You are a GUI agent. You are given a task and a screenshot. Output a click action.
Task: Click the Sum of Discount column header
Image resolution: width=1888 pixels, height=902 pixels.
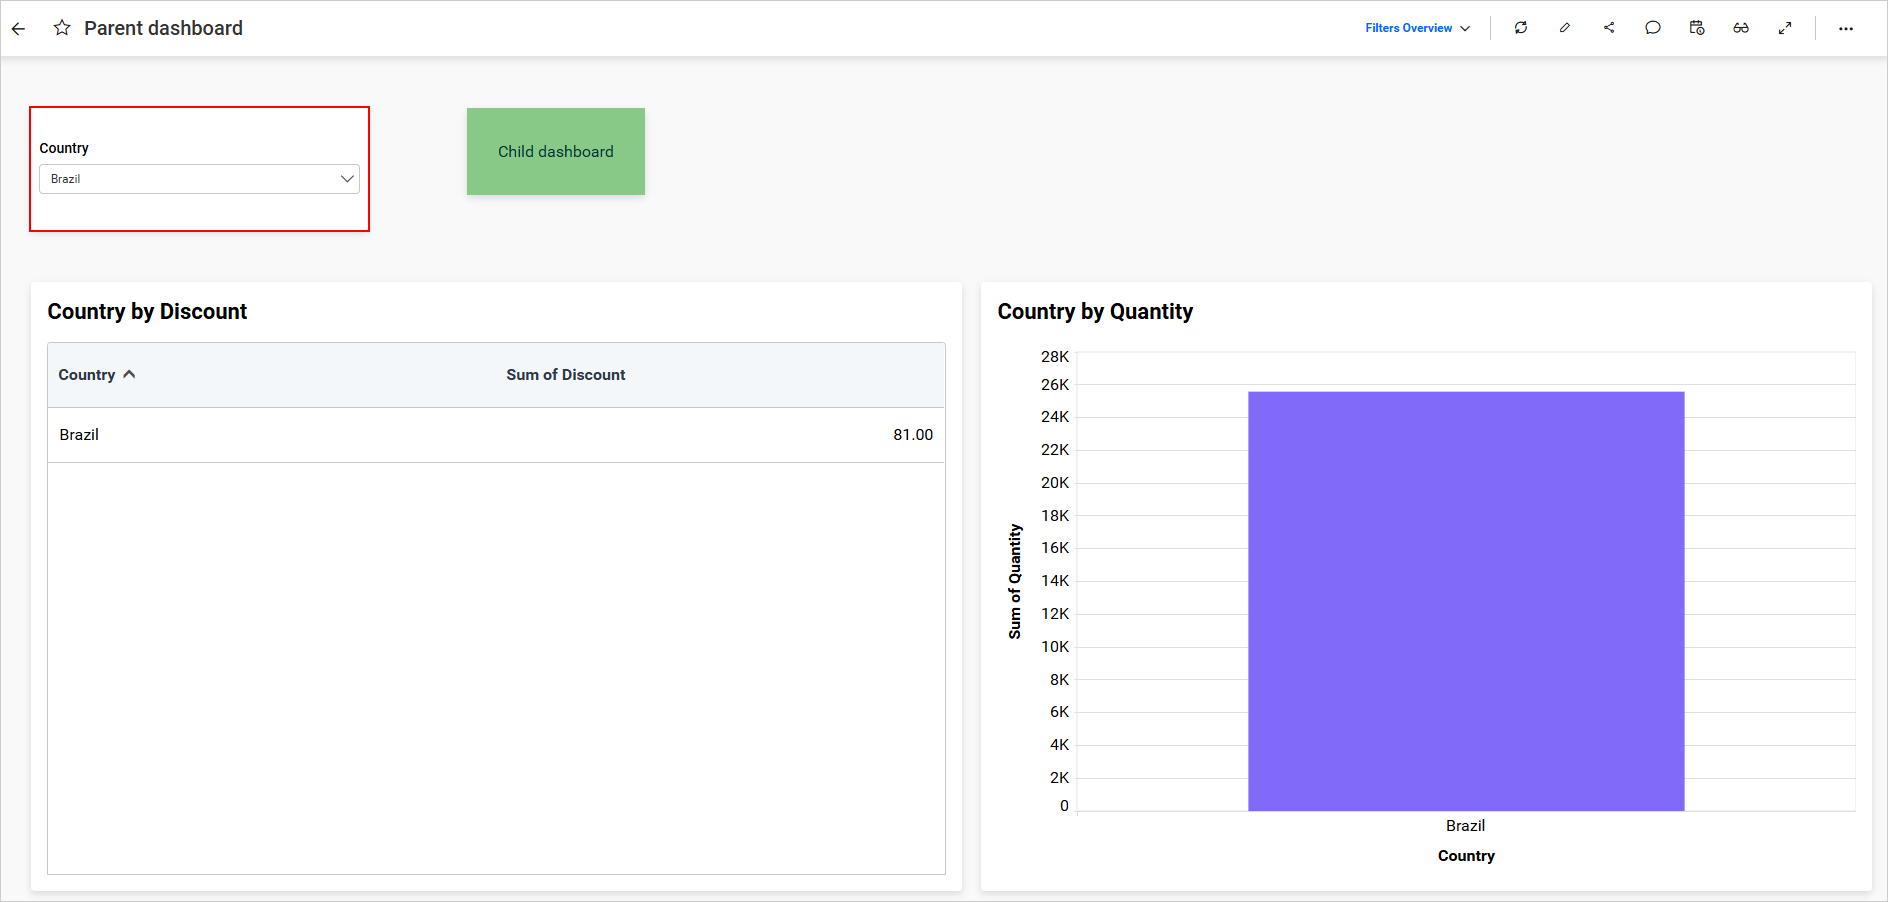coord(565,374)
